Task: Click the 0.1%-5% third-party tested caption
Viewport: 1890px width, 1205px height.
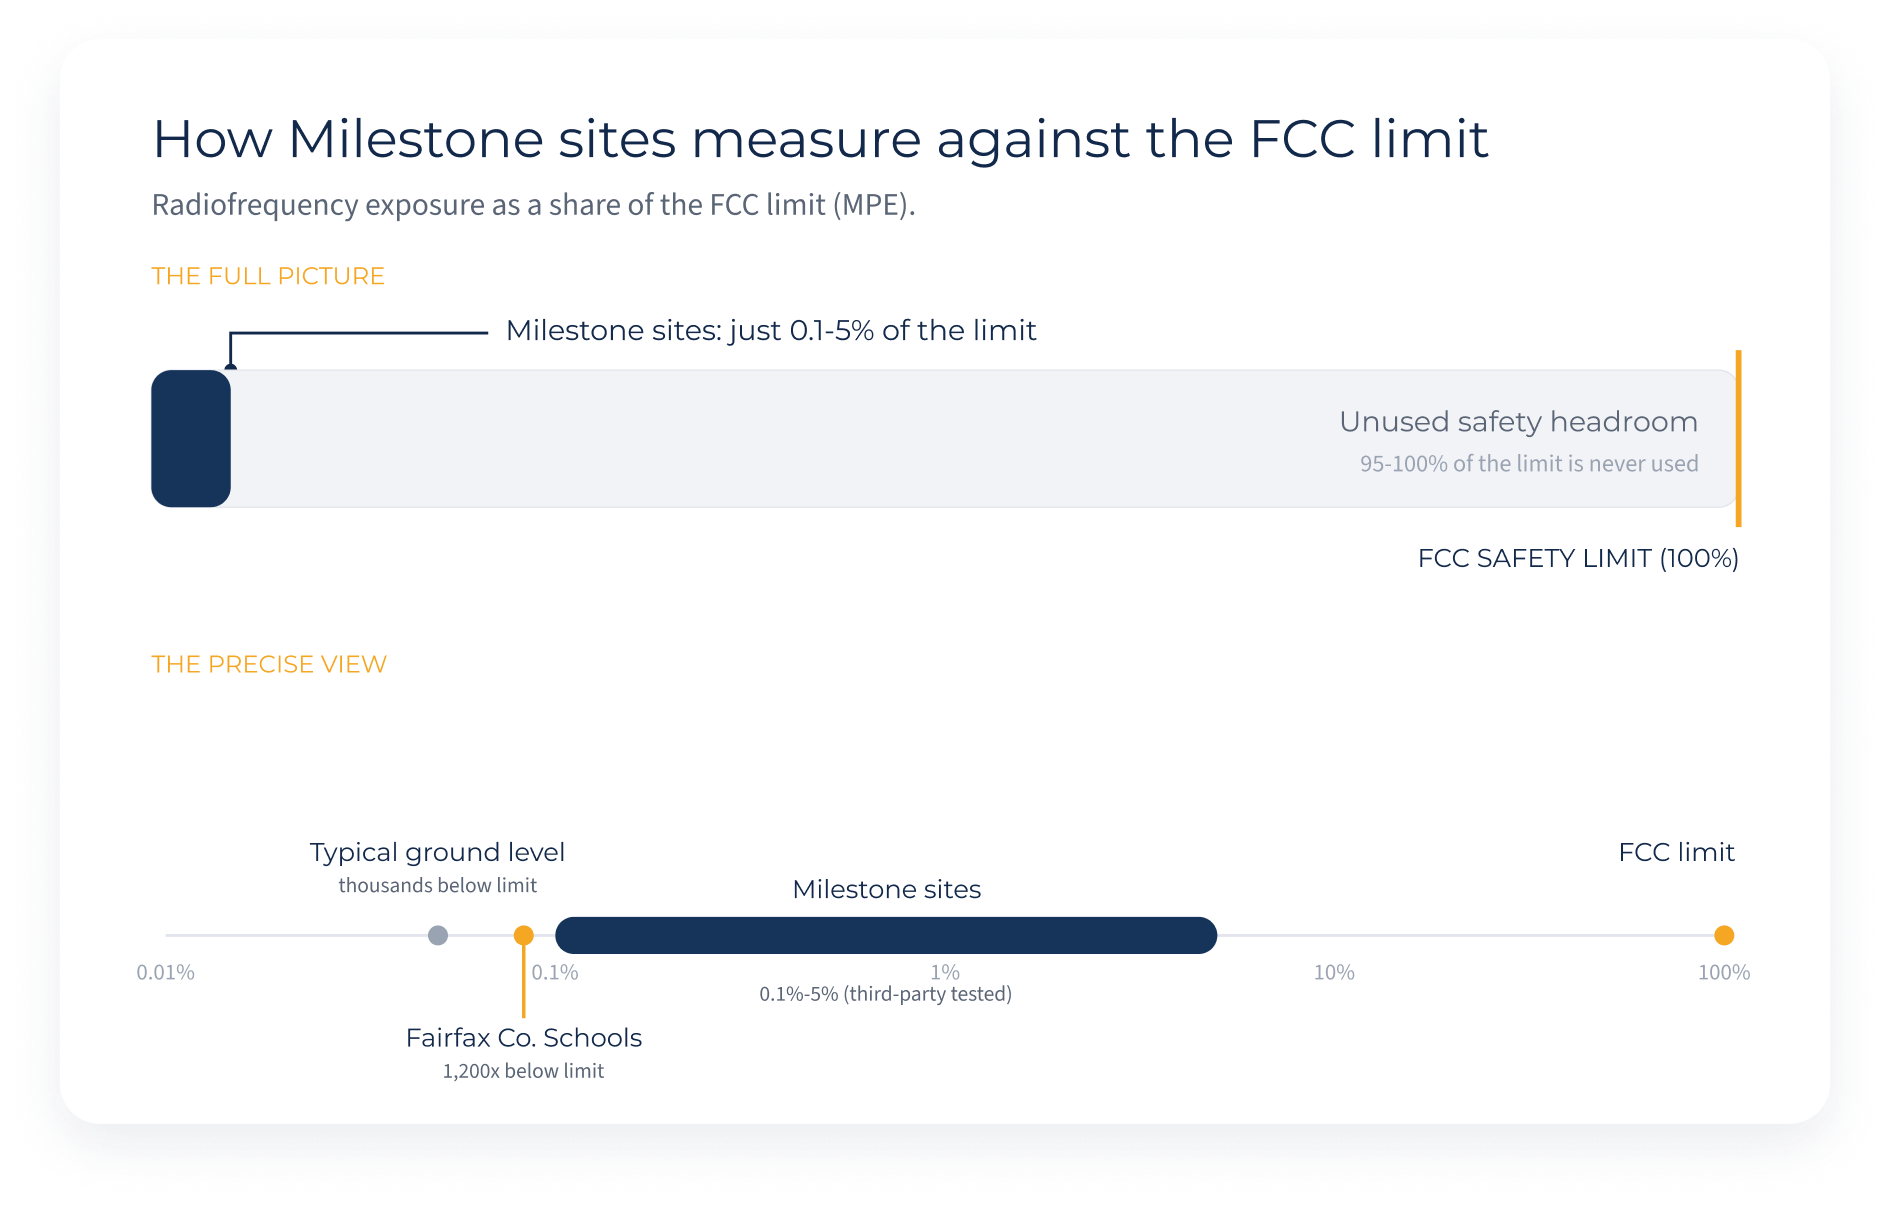Action: pos(886,994)
